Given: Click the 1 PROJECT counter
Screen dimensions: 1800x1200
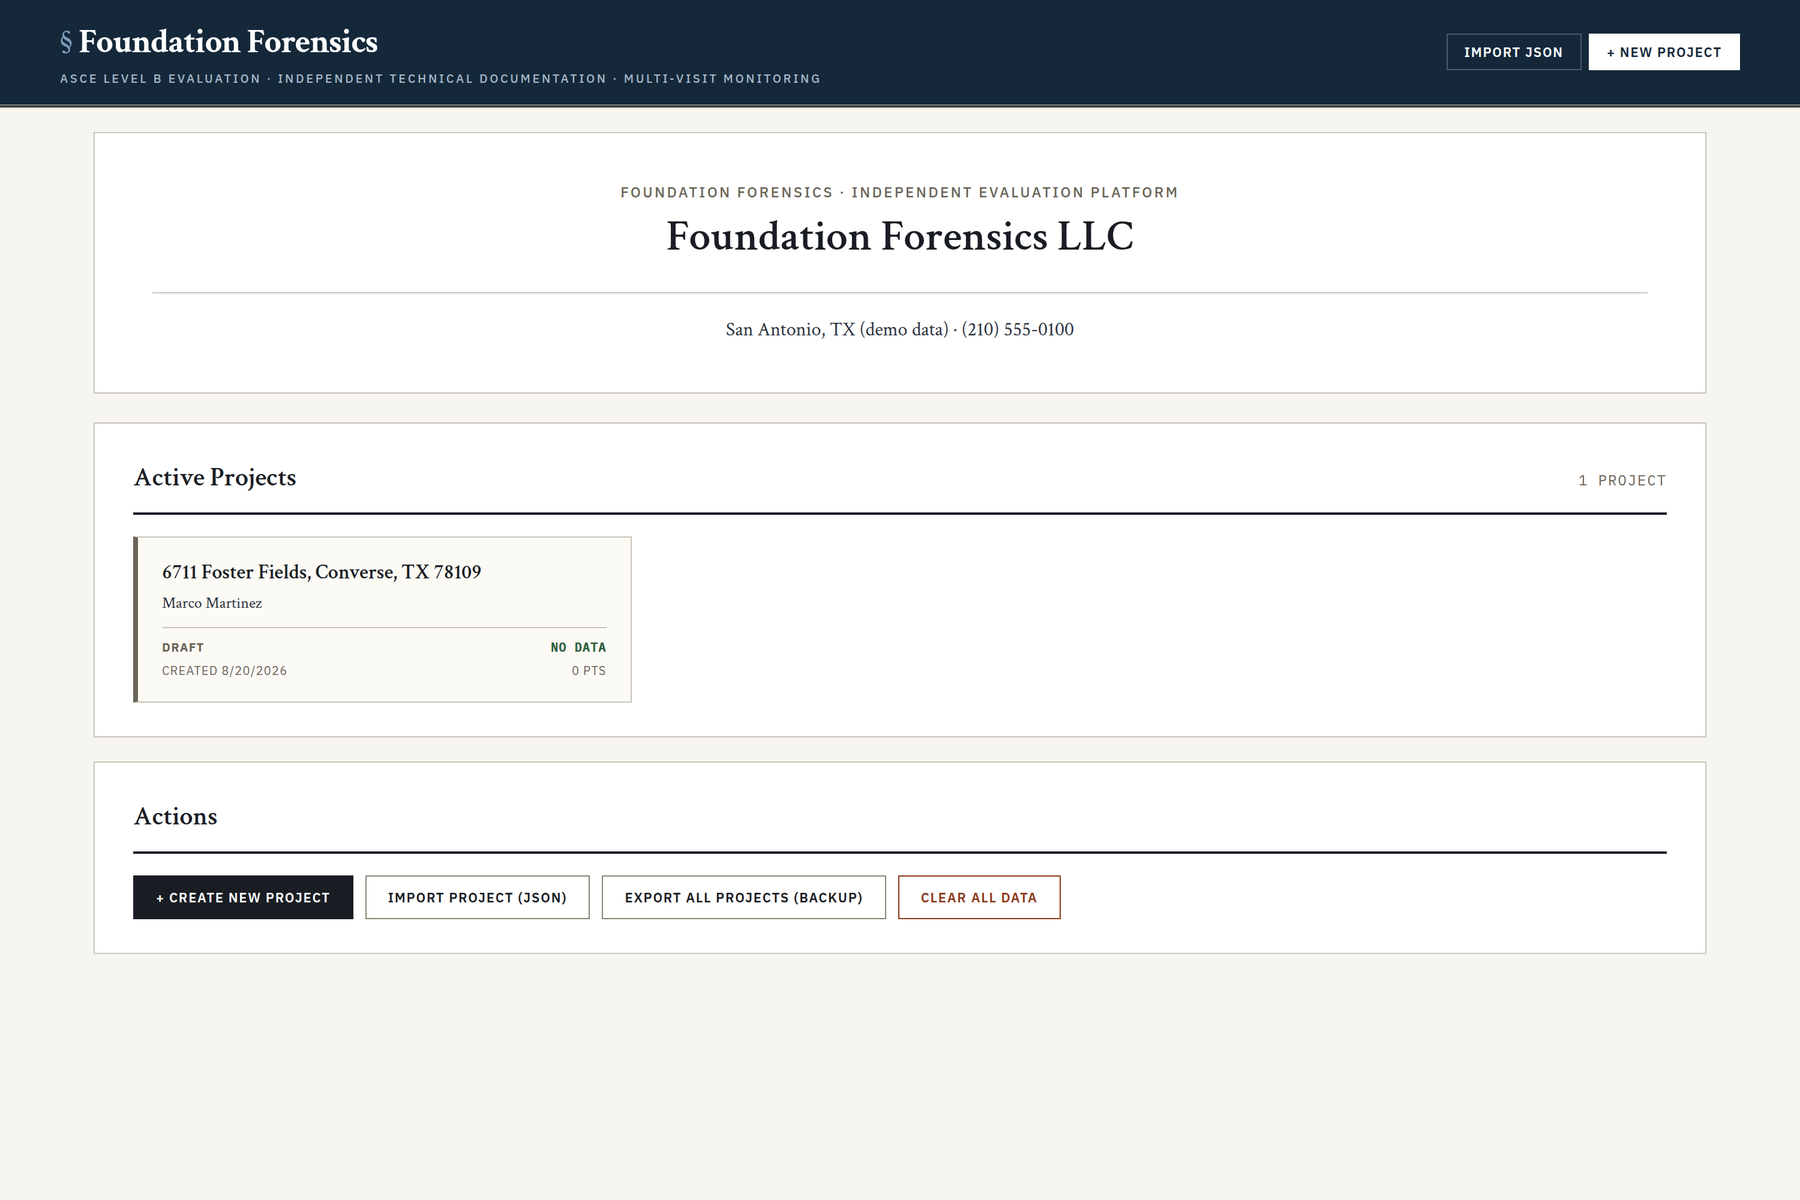Looking at the screenshot, I should click(1622, 481).
